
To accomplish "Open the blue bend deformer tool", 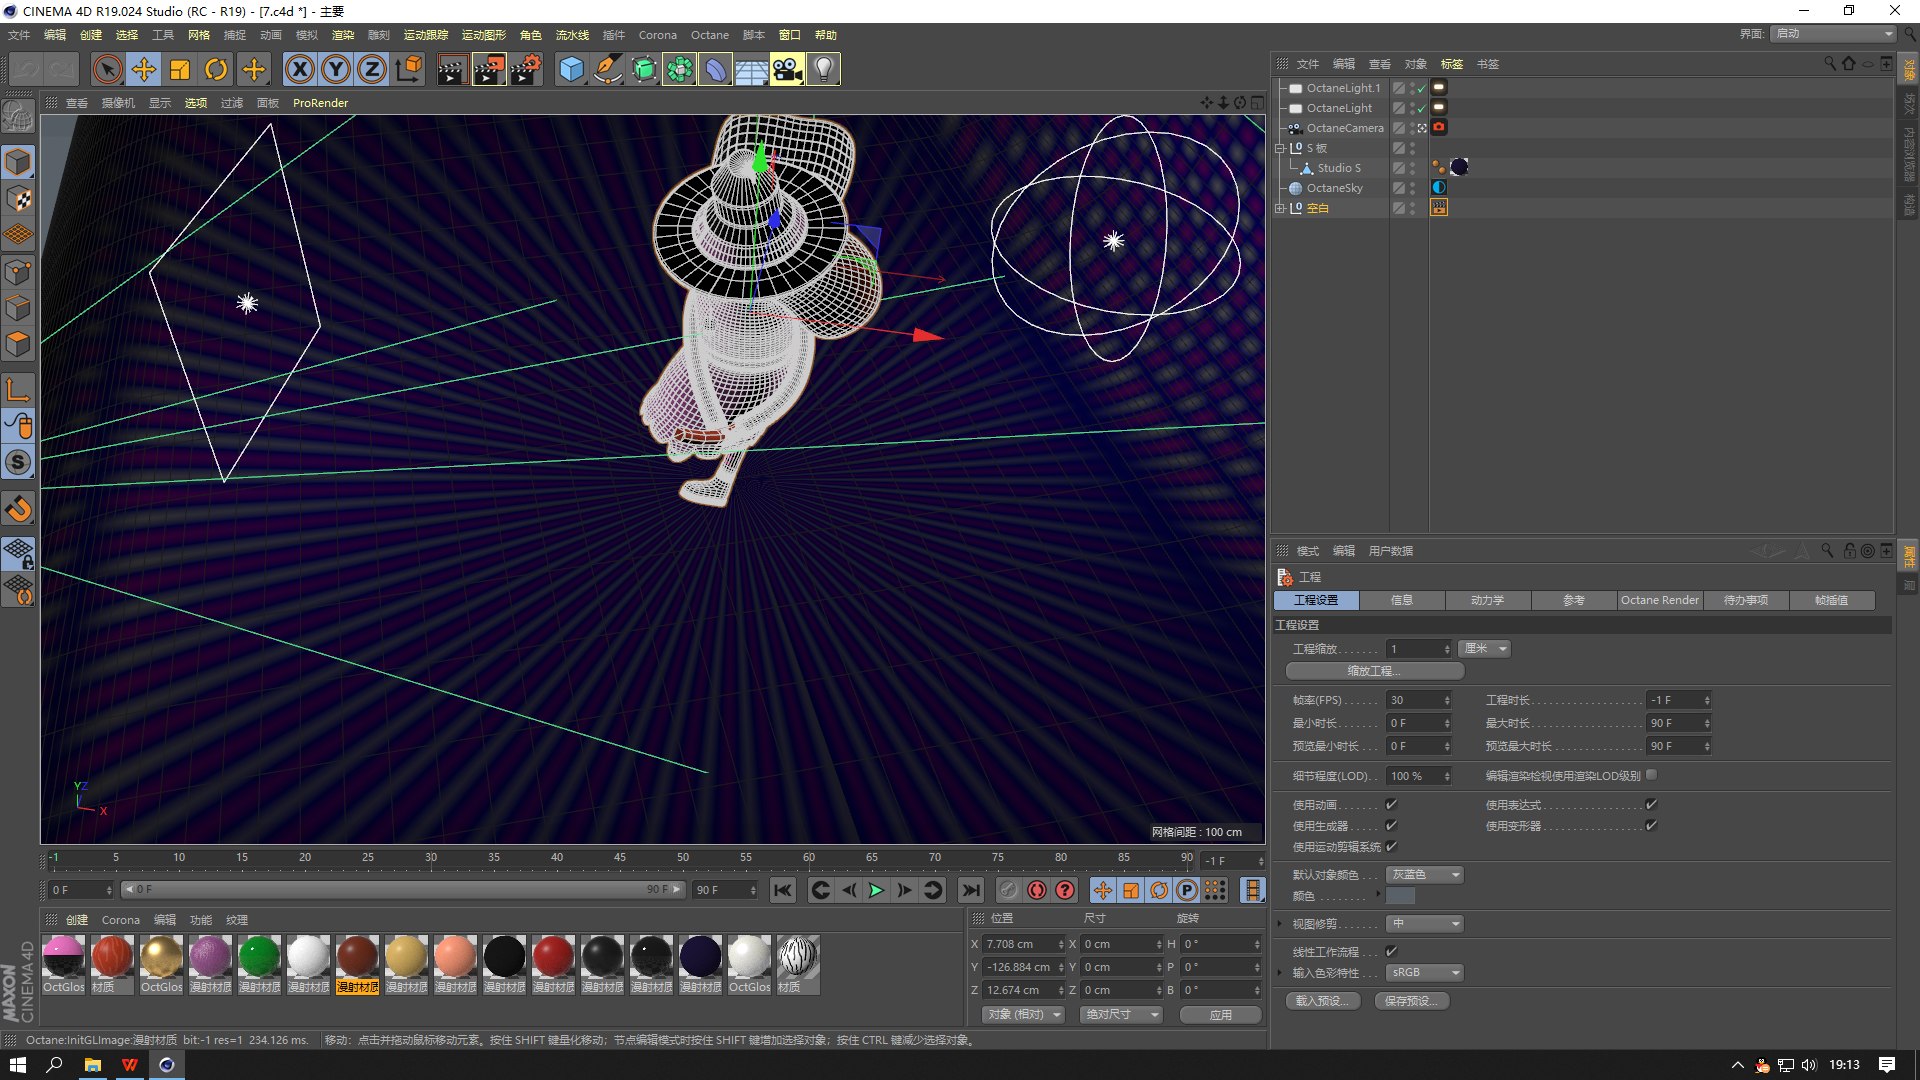I will pyautogui.click(x=716, y=69).
